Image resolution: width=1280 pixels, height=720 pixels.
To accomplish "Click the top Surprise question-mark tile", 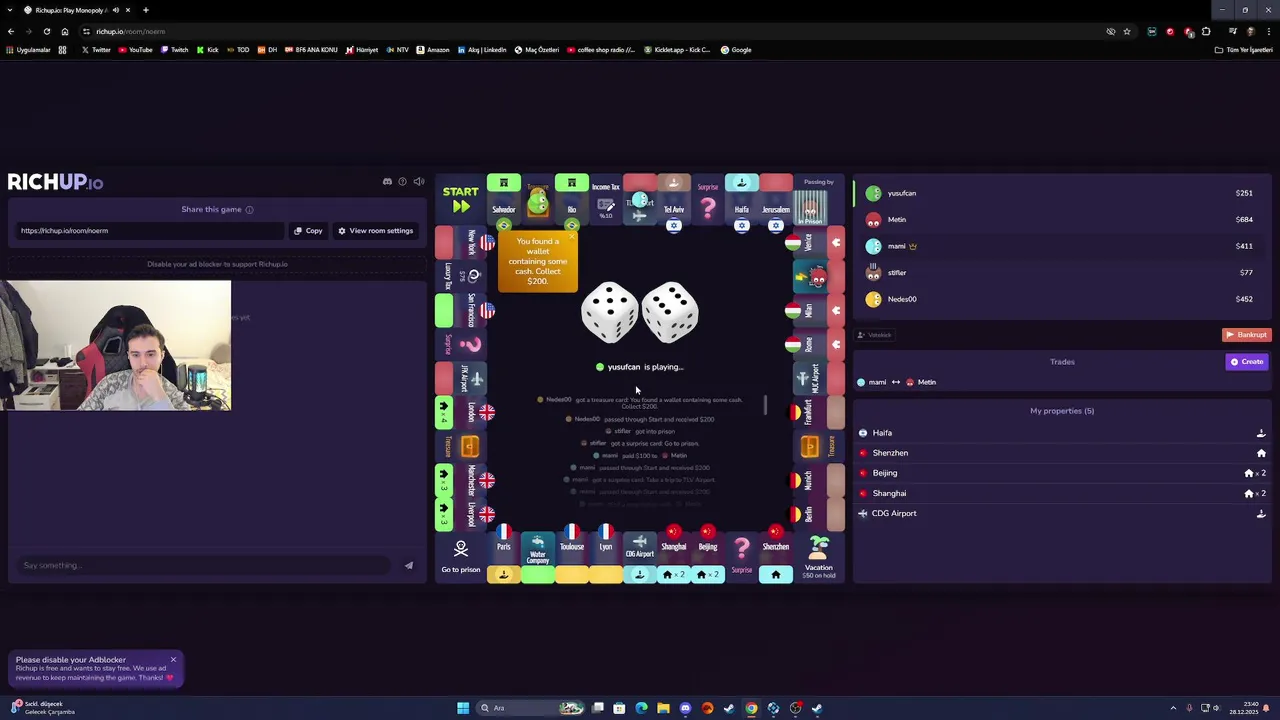I will coord(708,200).
